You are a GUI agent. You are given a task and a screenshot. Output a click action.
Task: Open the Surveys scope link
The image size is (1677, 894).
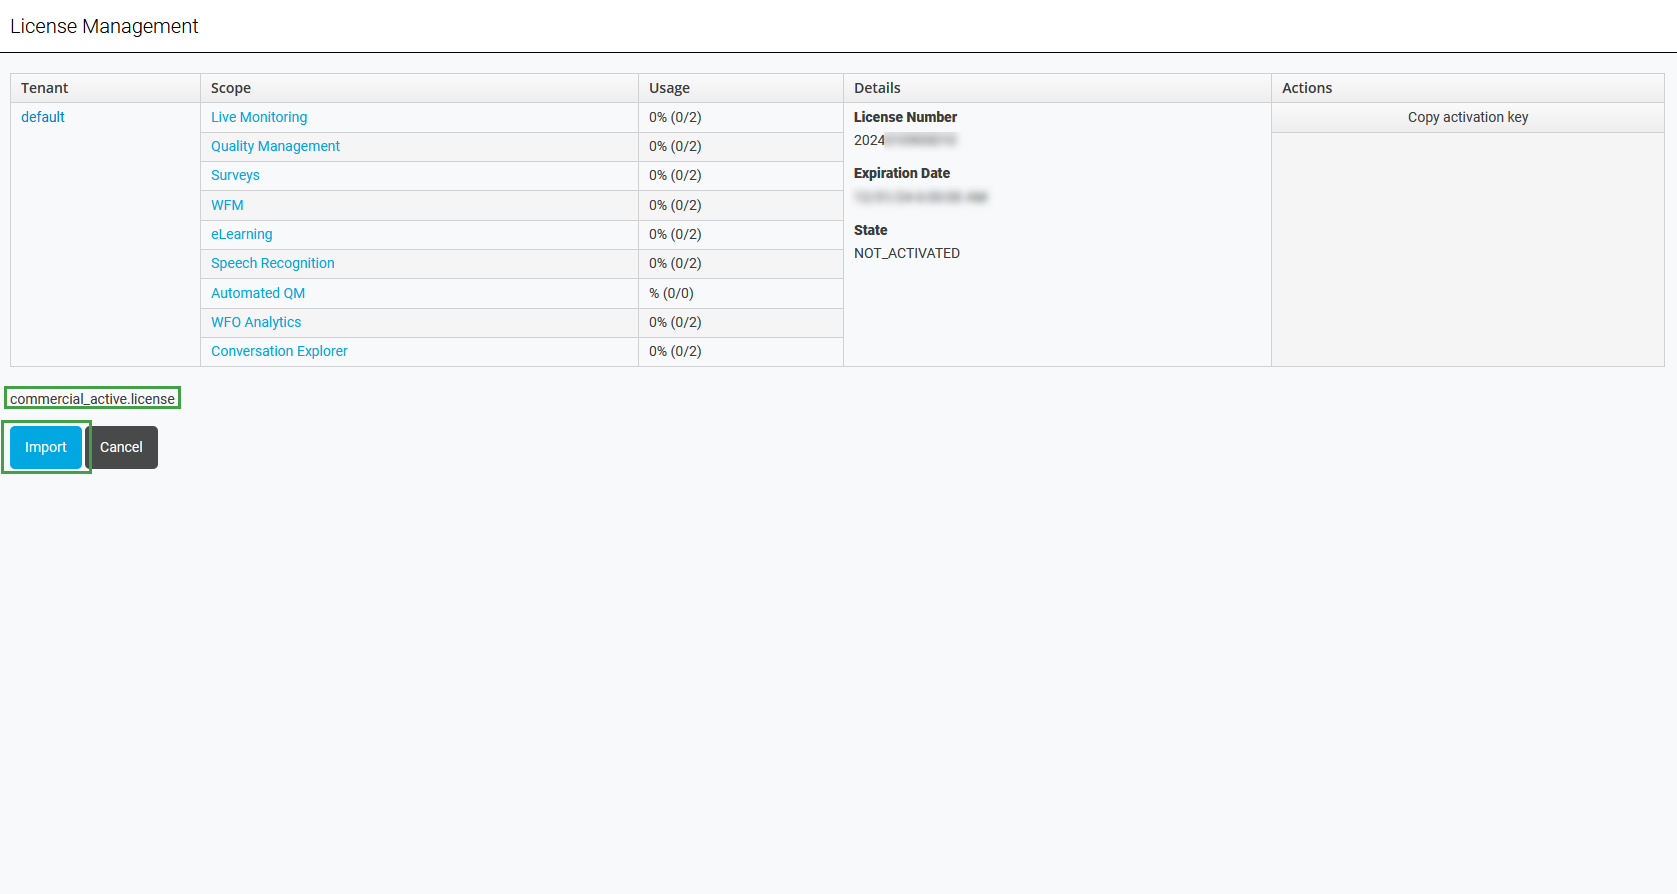(235, 175)
